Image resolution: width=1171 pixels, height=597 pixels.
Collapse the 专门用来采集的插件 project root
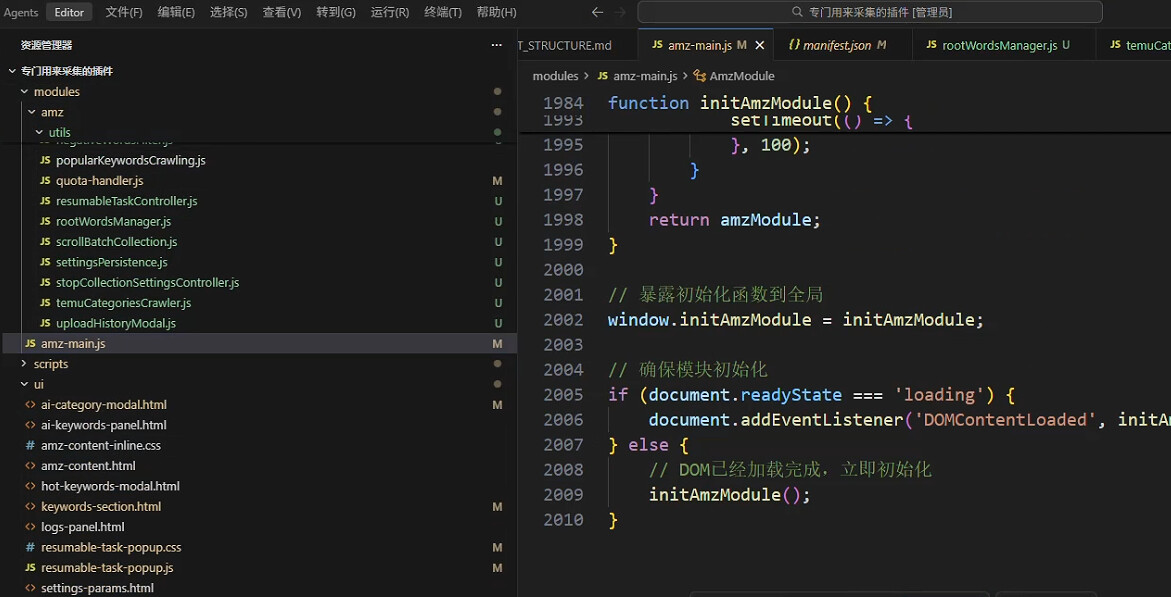(x=12, y=71)
